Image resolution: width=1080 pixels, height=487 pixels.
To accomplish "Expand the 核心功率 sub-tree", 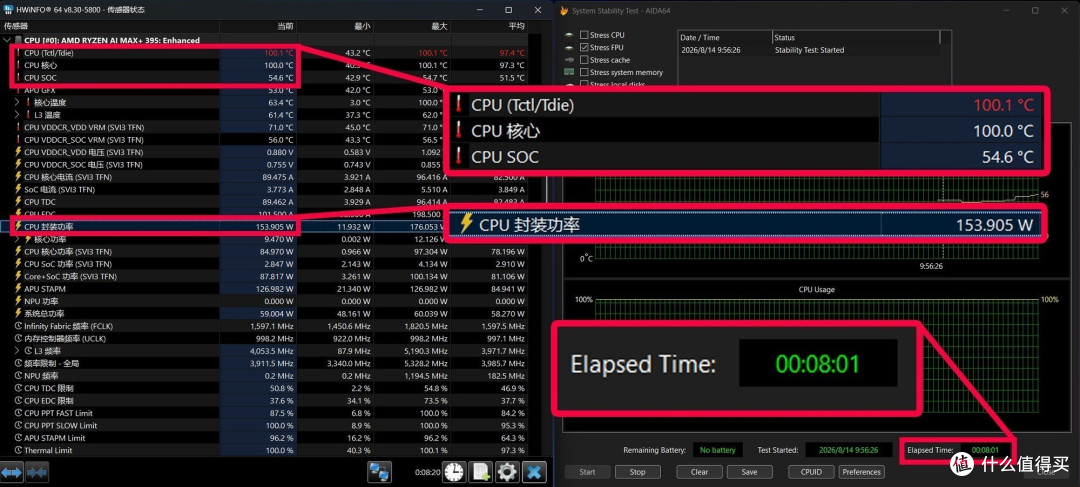I will (x=18, y=239).
